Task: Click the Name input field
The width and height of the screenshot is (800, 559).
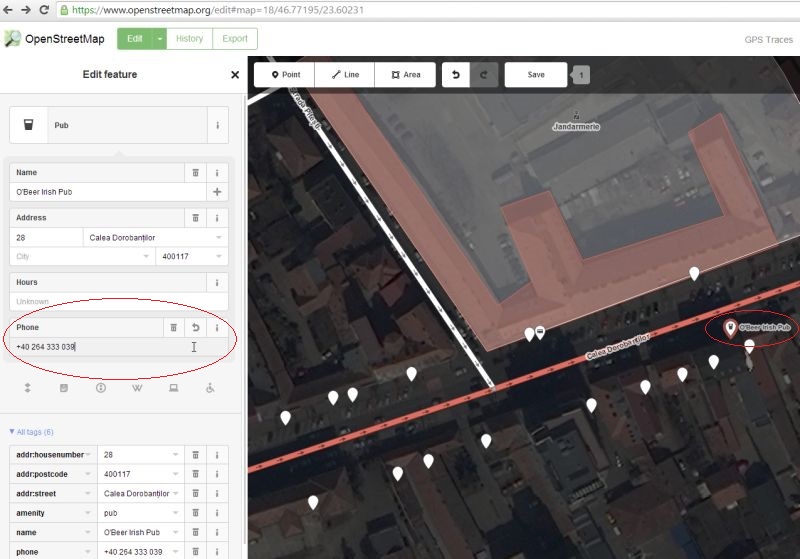Action: click(108, 192)
